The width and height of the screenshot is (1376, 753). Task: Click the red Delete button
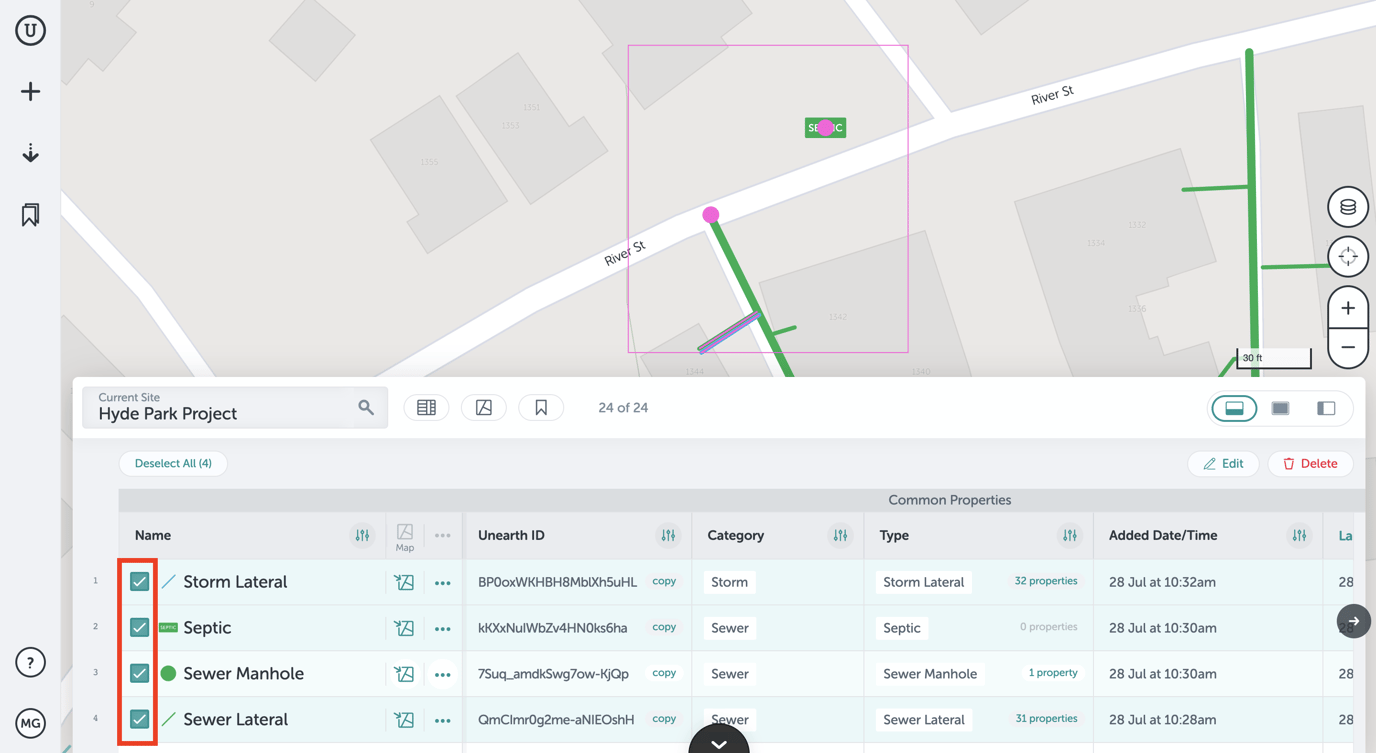[1310, 464]
